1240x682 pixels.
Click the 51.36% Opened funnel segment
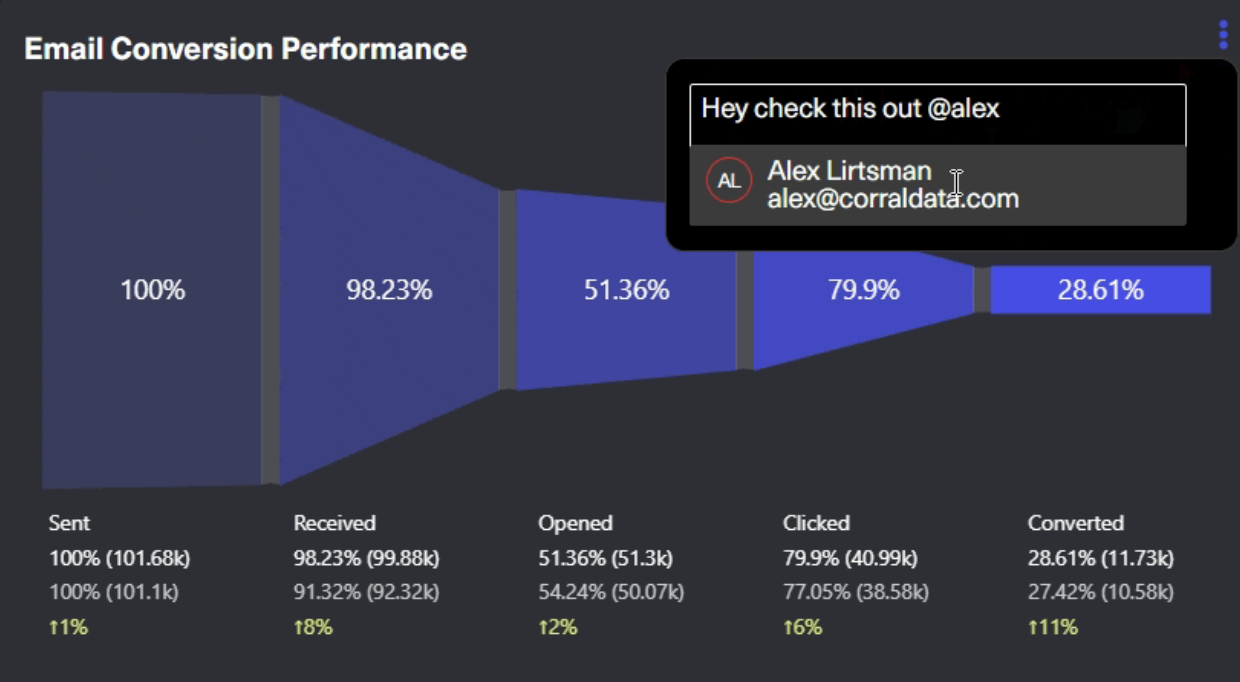coord(626,290)
